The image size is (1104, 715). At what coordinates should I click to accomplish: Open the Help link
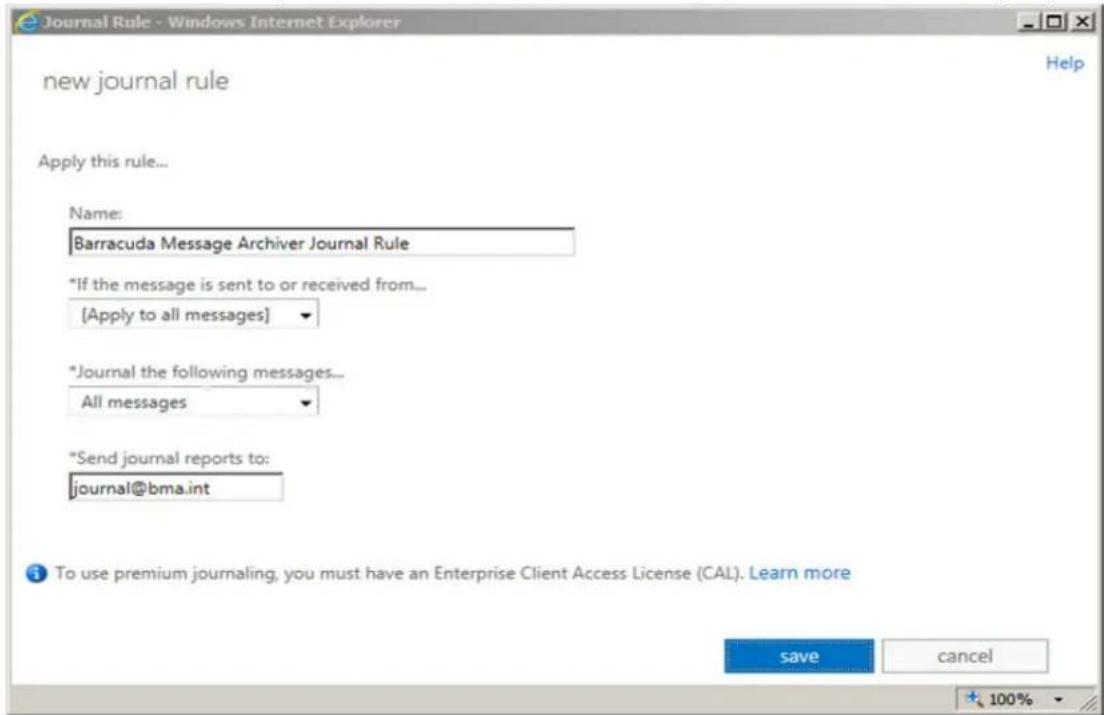point(1065,63)
